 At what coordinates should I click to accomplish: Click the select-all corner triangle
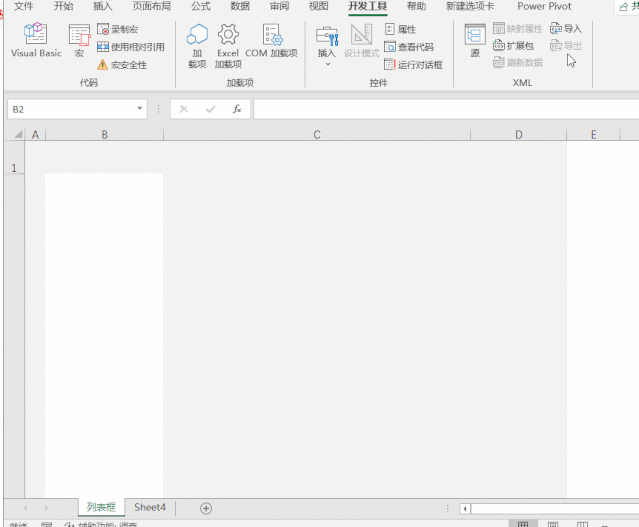pos(18,135)
